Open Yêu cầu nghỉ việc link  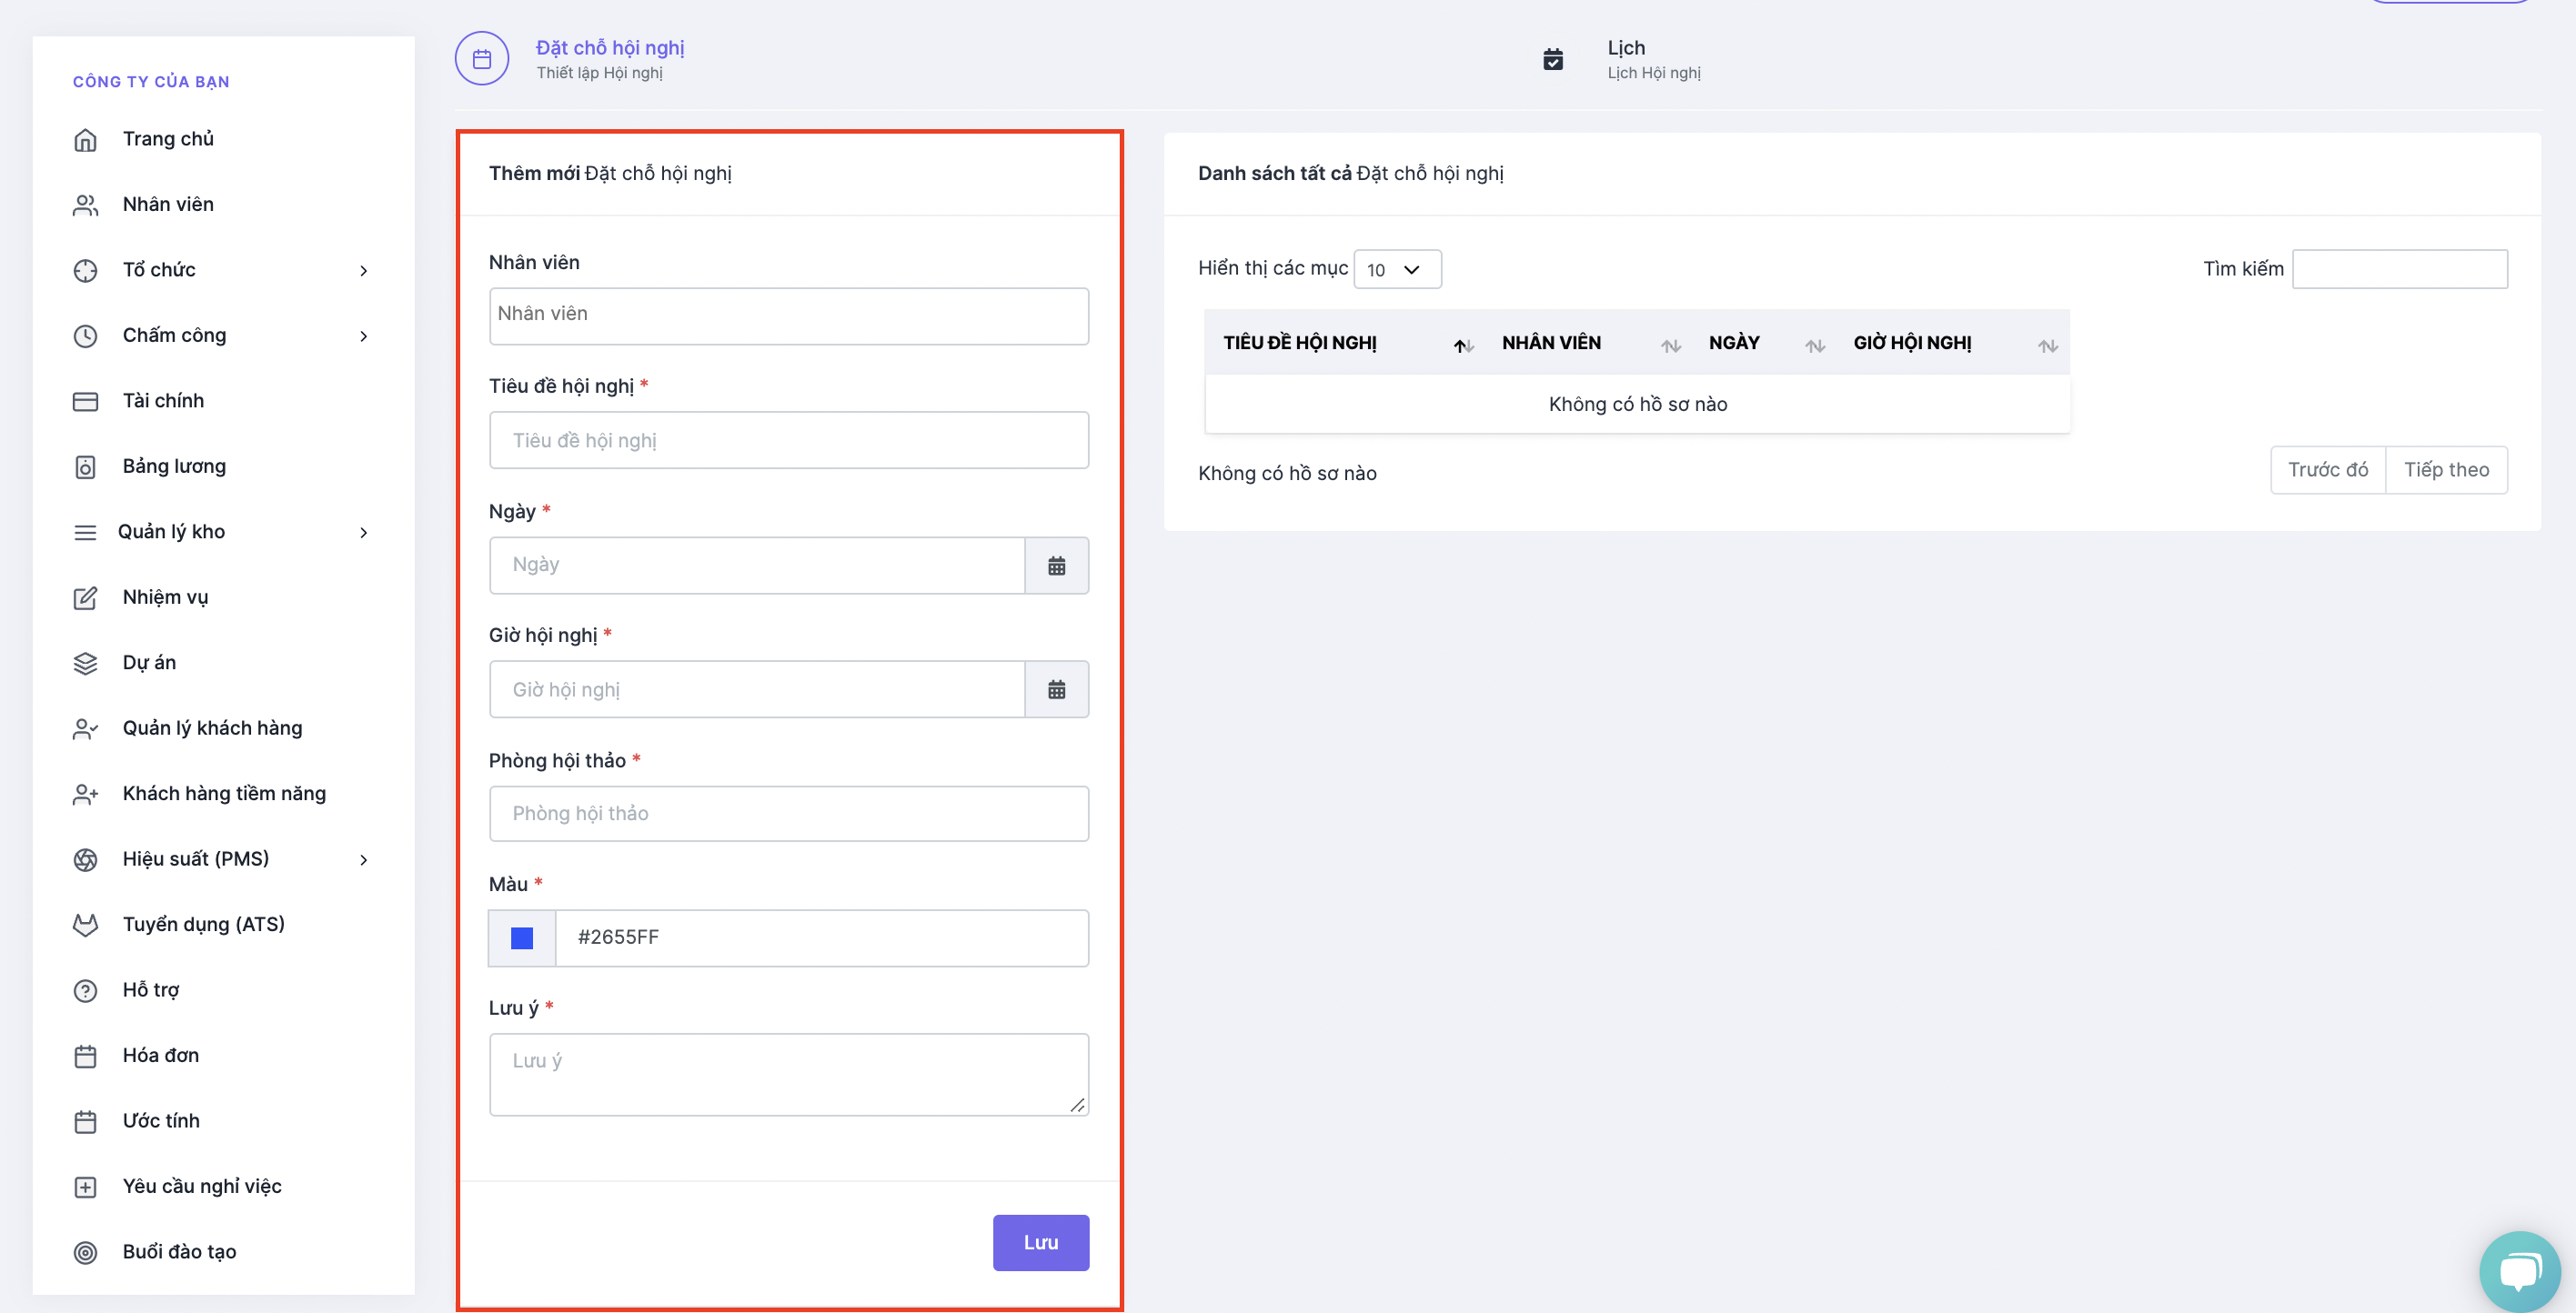pyautogui.click(x=202, y=1186)
